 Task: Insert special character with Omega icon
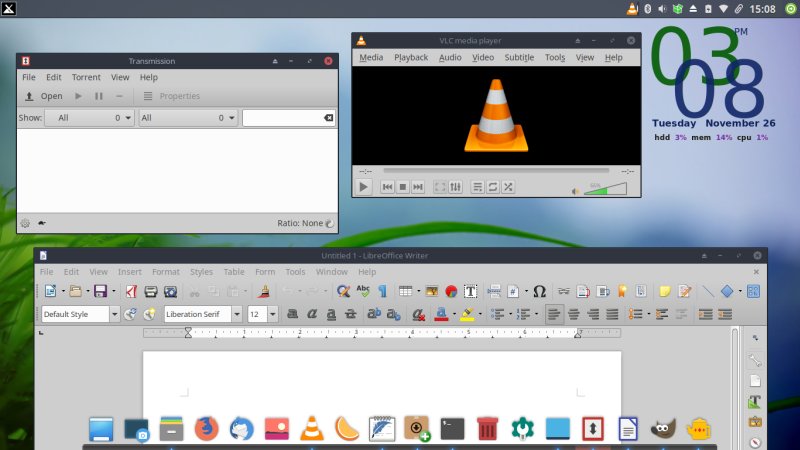tap(539, 291)
